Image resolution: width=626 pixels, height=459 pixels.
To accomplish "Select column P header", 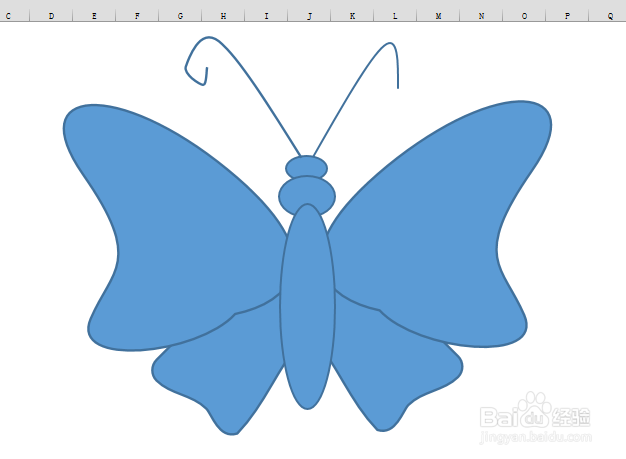I will (567, 16).
